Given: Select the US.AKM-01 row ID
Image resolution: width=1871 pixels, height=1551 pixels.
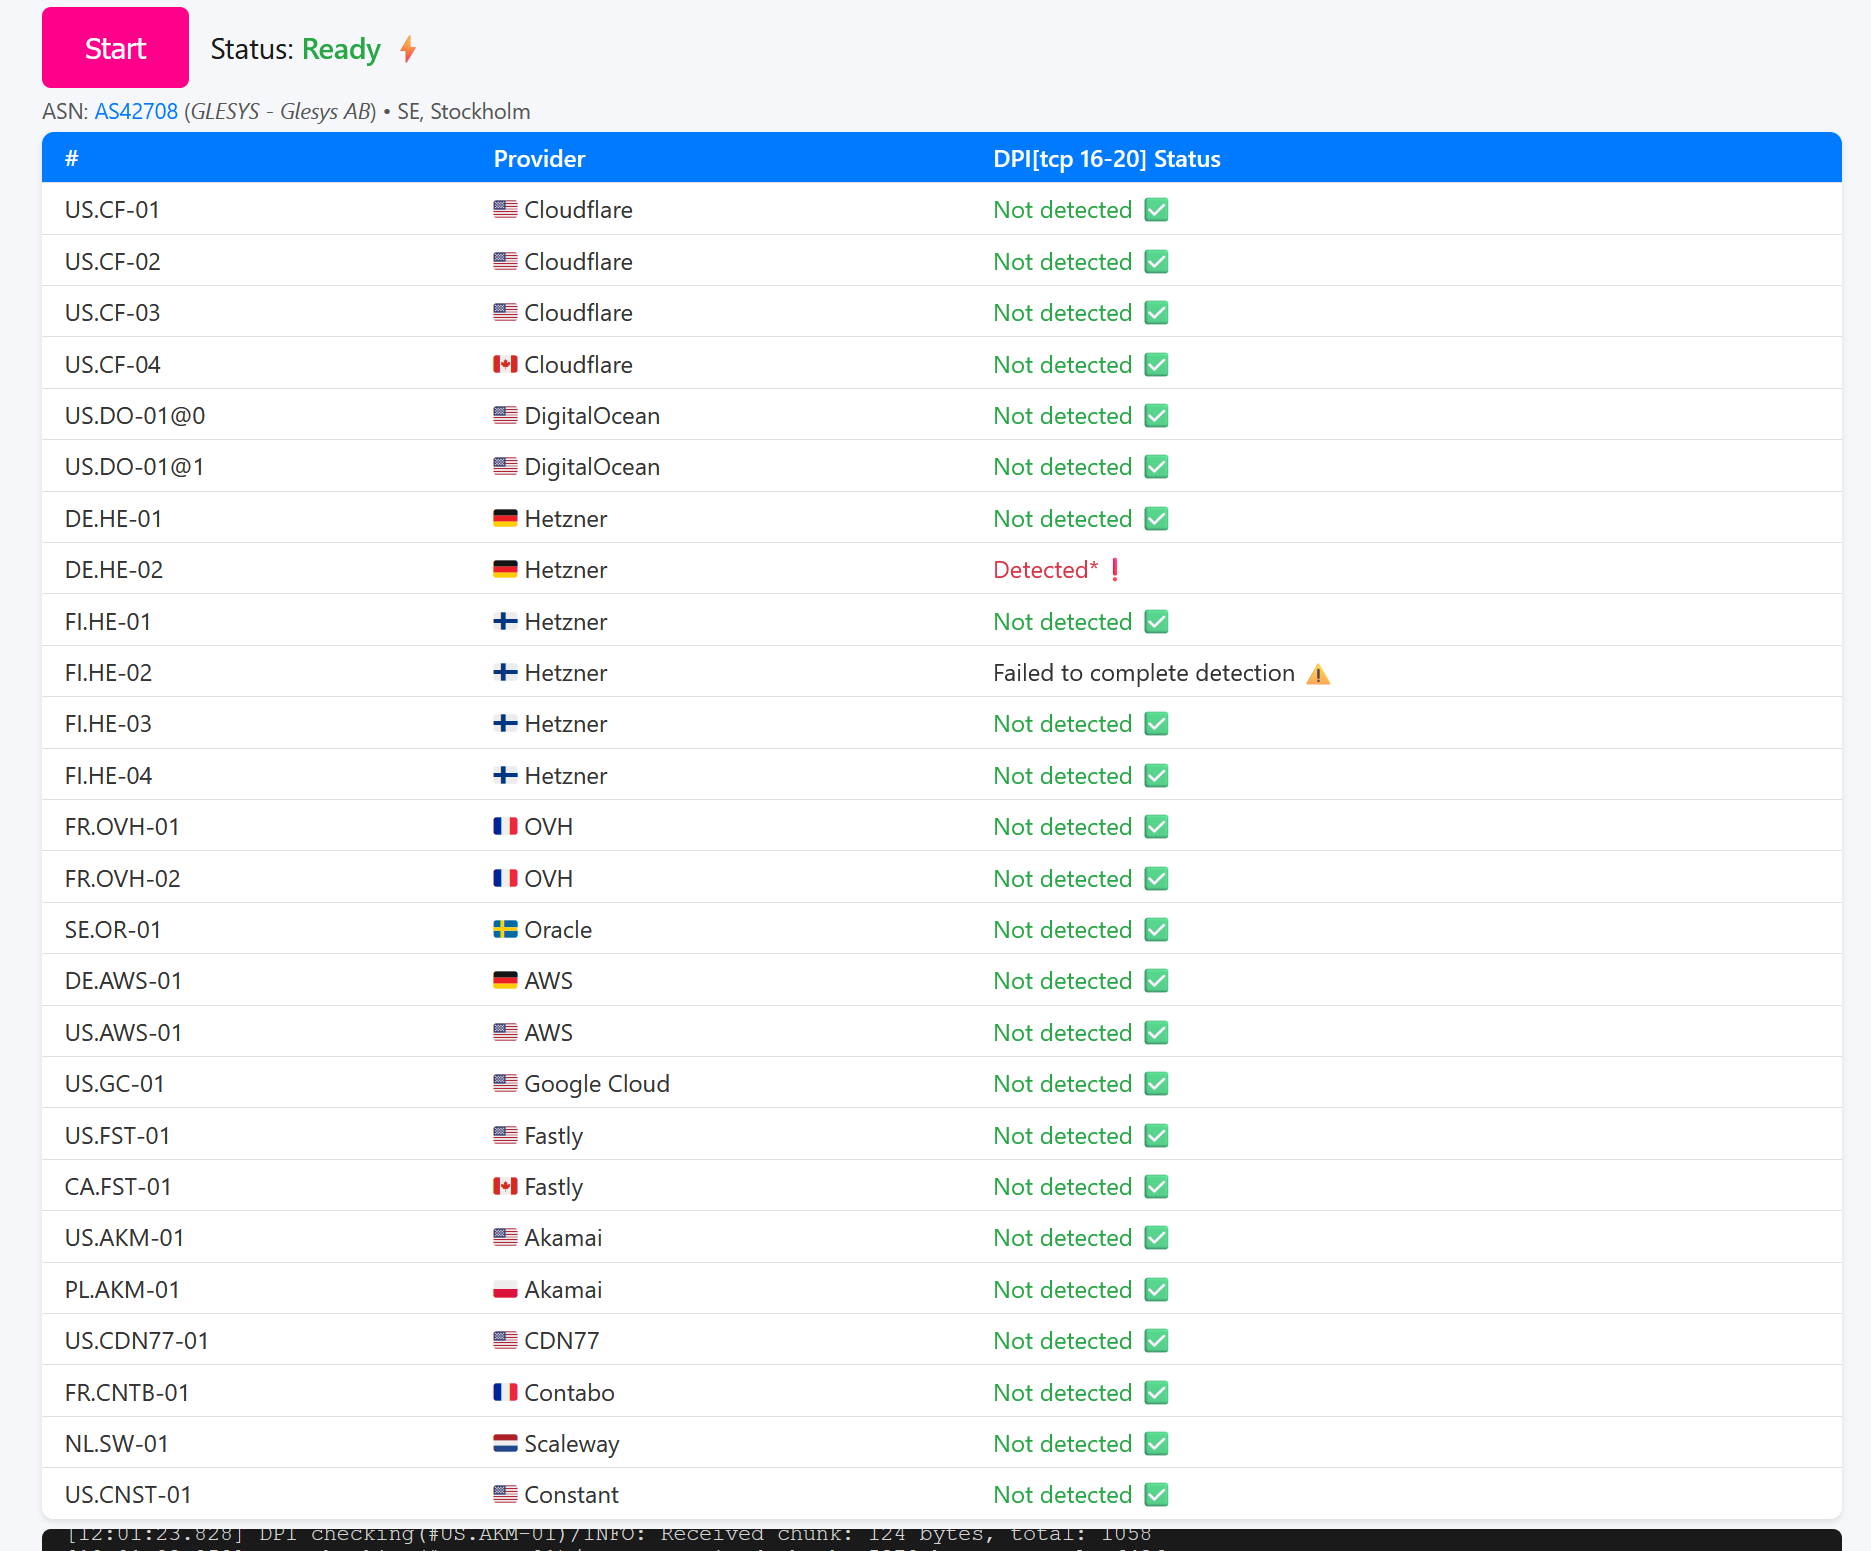Looking at the screenshot, I should [x=125, y=1237].
